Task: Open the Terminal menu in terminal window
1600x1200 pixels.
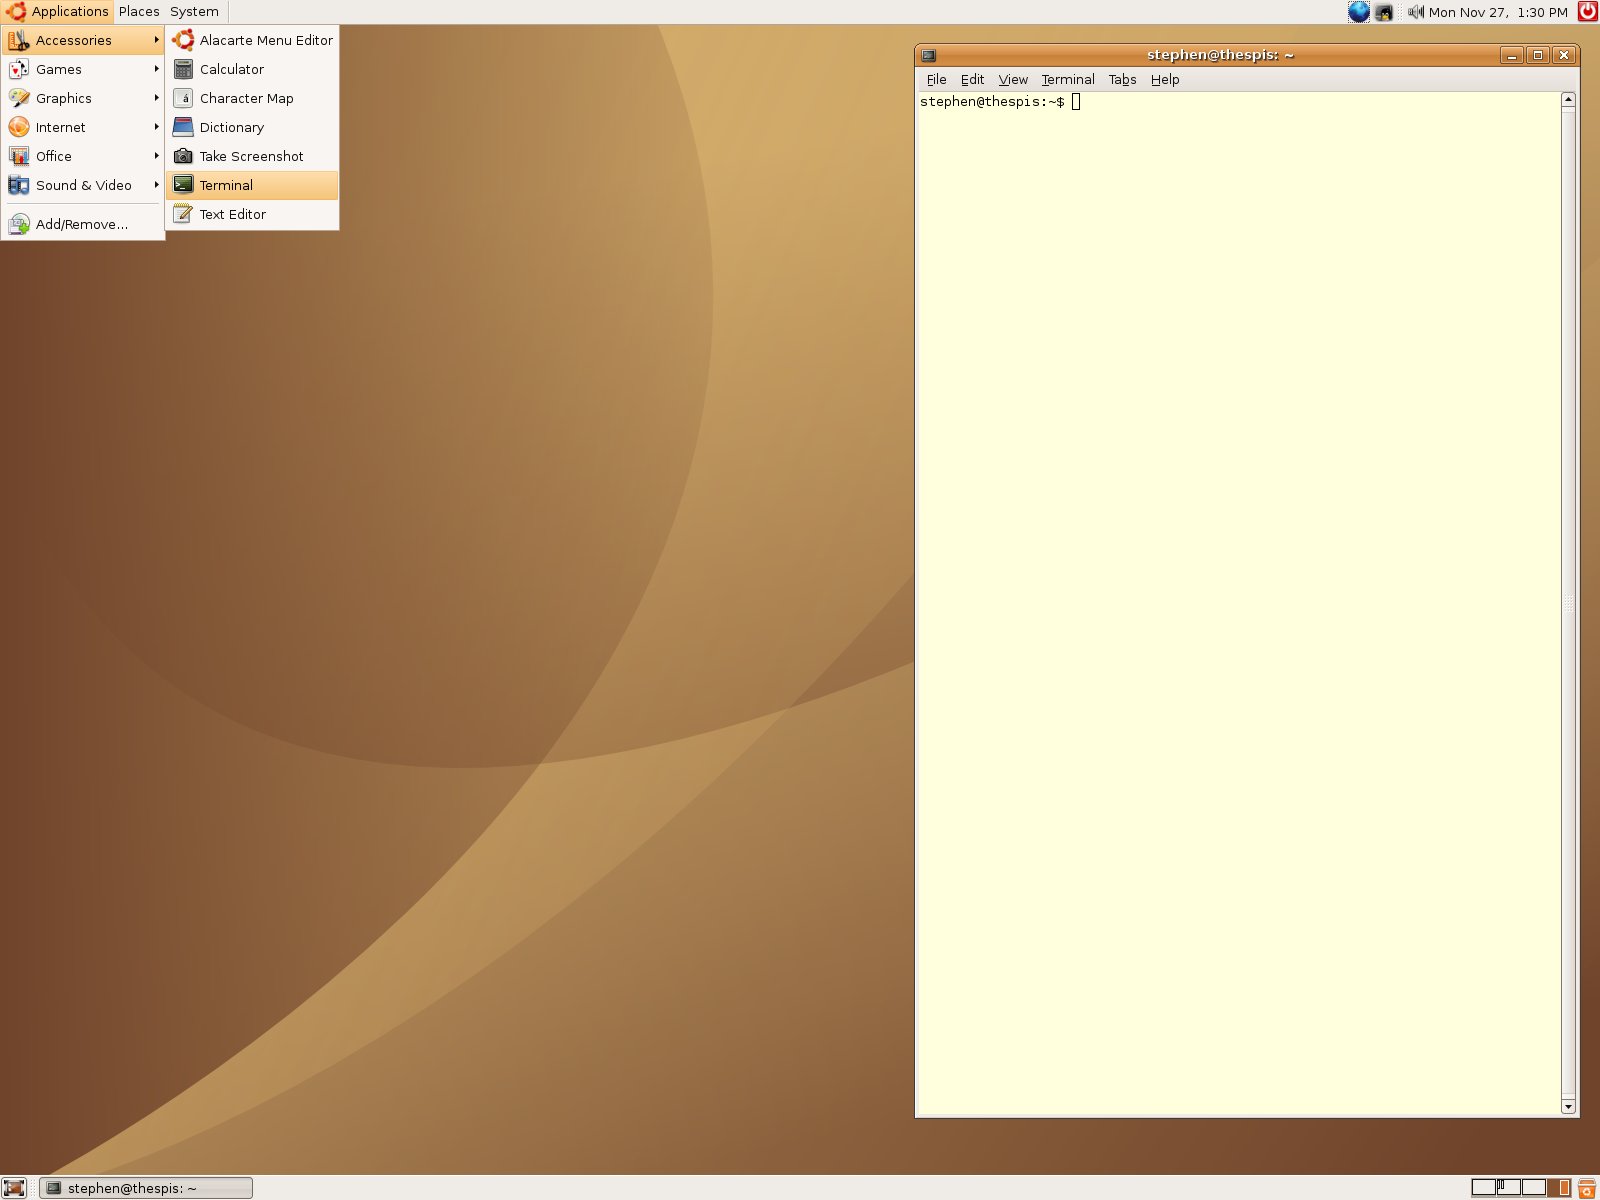Action: (1068, 80)
